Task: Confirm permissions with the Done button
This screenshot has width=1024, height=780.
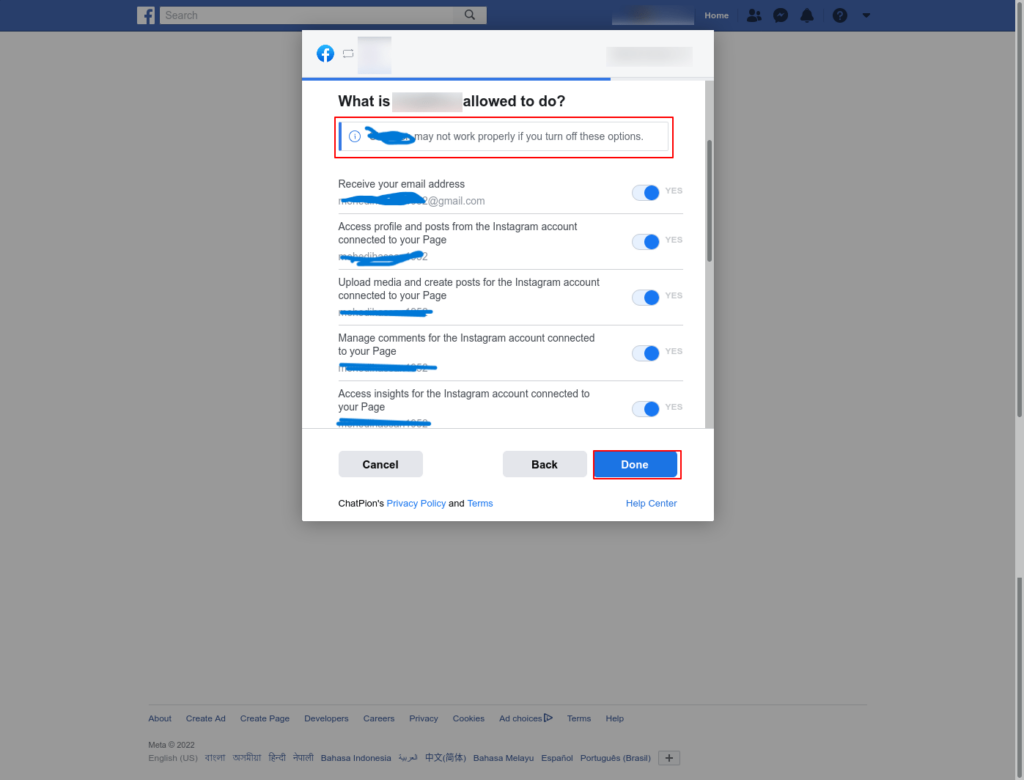Action: (635, 464)
